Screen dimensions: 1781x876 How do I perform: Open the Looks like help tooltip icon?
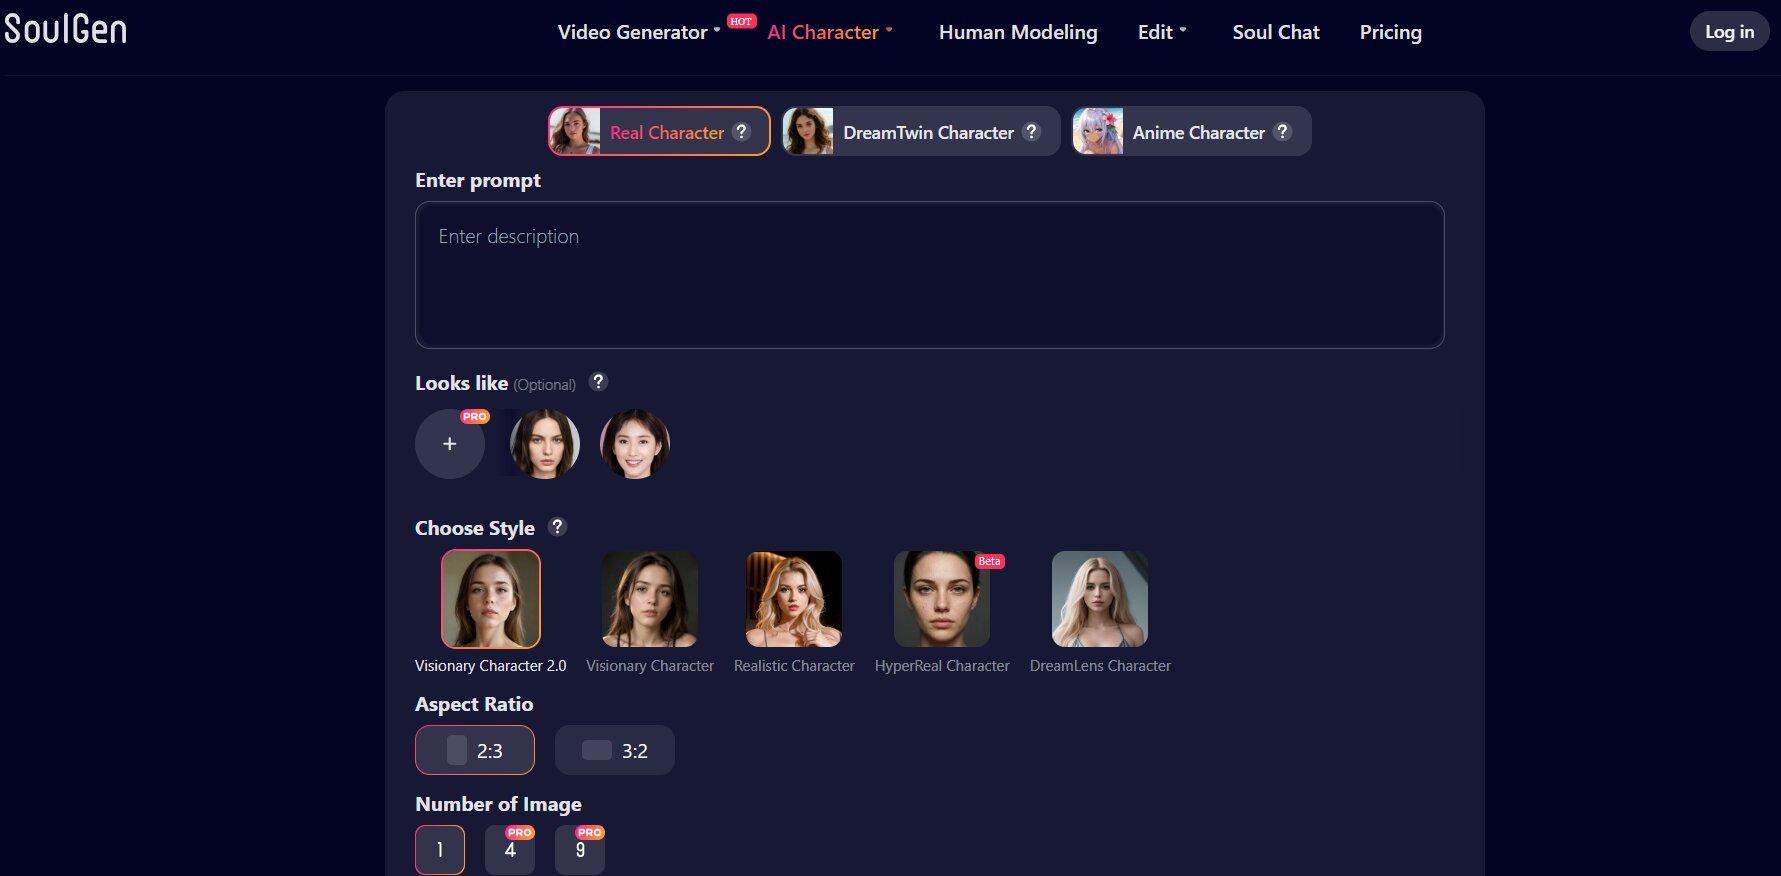pos(598,382)
